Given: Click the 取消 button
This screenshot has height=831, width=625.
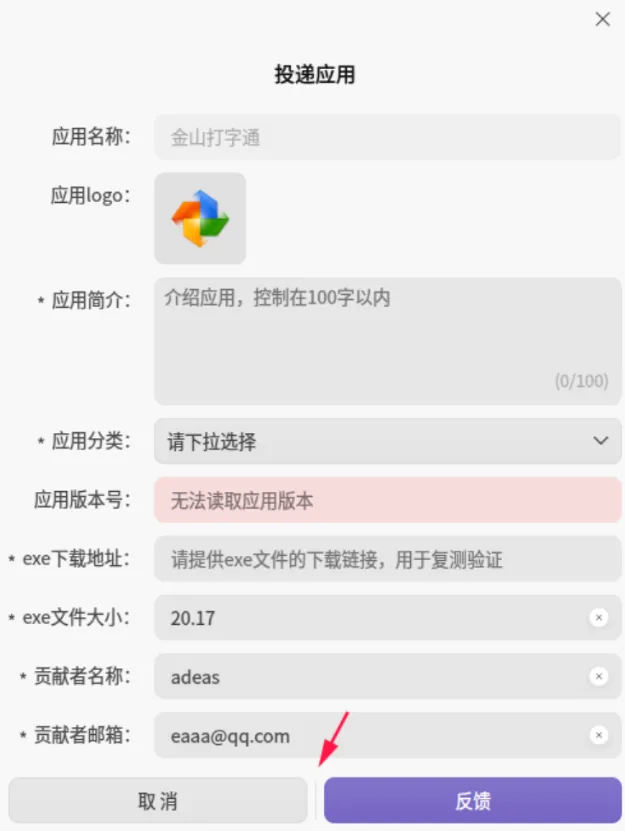Looking at the screenshot, I should click(x=156, y=800).
